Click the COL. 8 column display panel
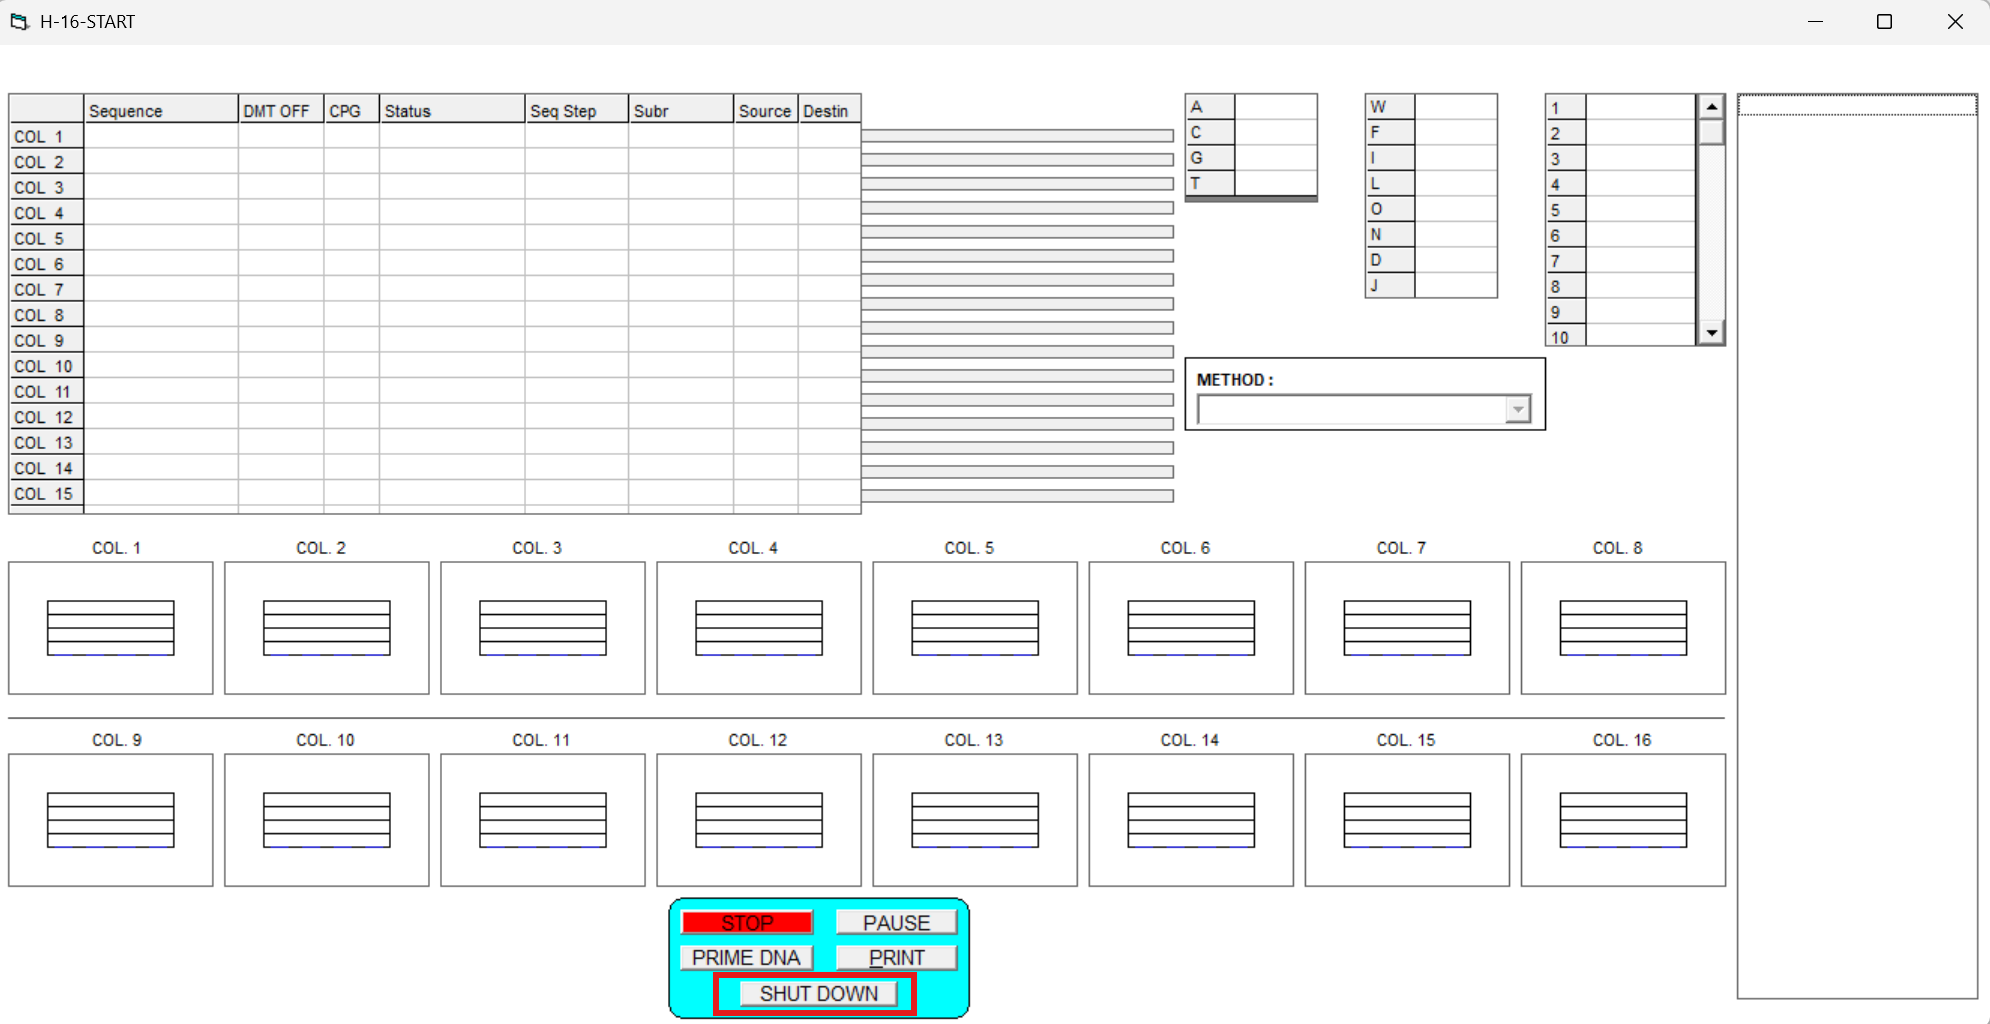This screenshot has width=1990, height=1024. 1623,628
